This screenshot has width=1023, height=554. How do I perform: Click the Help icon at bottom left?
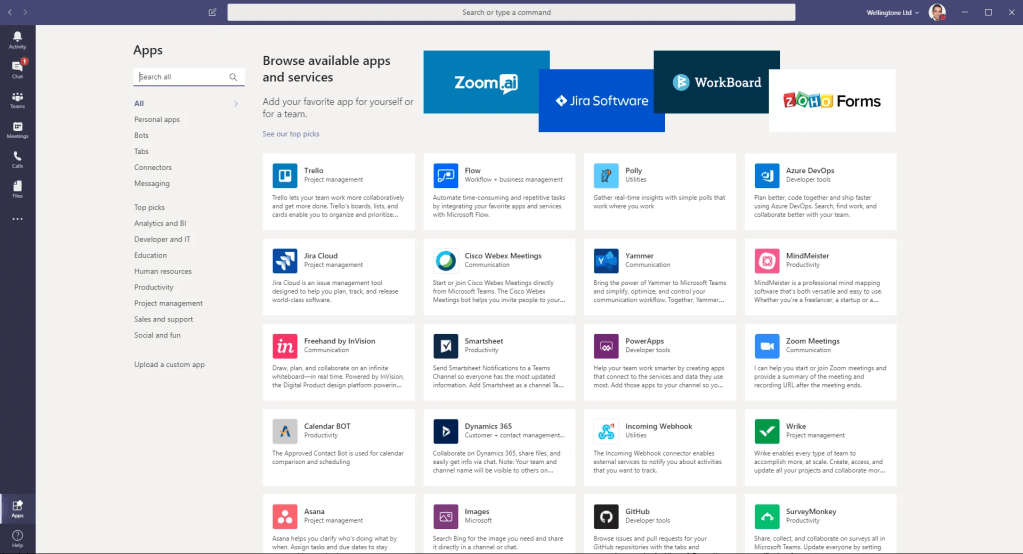click(17, 538)
